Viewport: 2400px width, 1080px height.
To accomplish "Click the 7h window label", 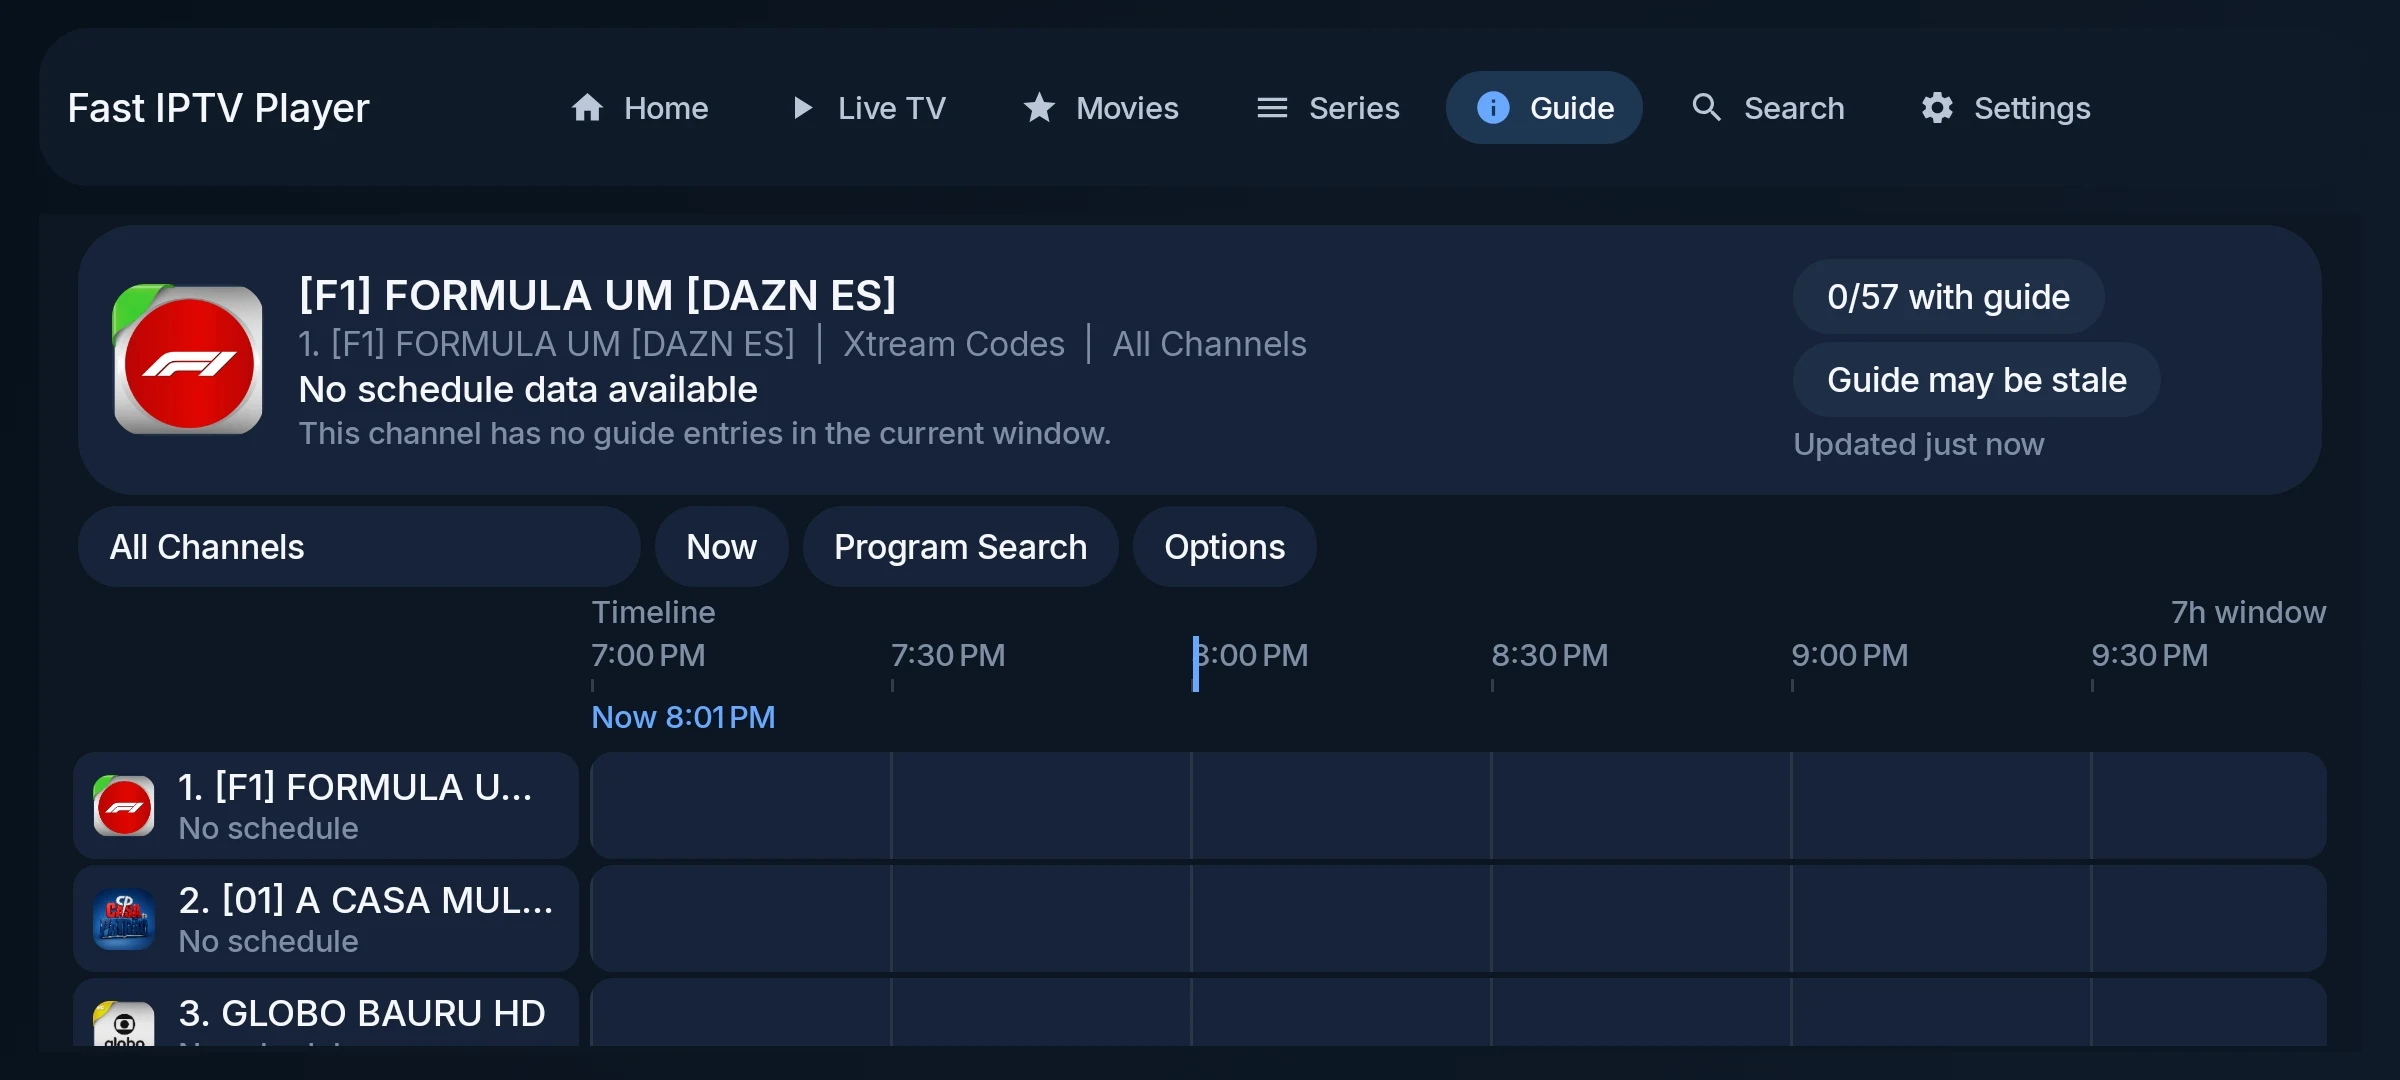I will [x=2248, y=612].
